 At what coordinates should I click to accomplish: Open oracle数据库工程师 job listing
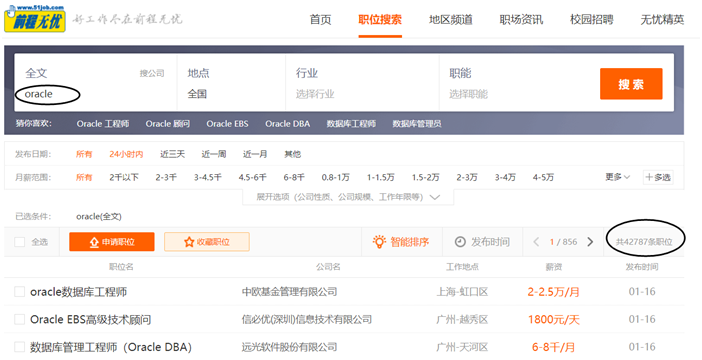coord(78,292)
